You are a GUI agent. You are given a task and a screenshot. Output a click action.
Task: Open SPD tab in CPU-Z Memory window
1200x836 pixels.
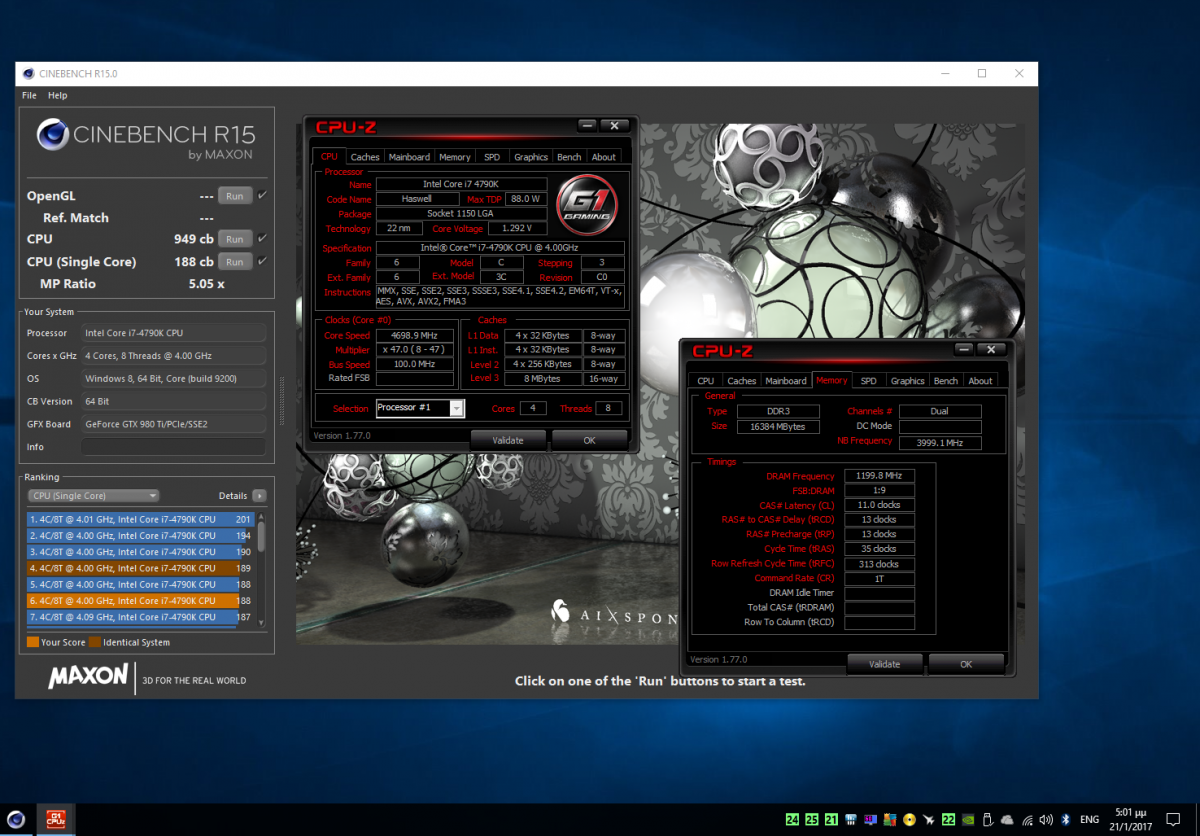869,381
